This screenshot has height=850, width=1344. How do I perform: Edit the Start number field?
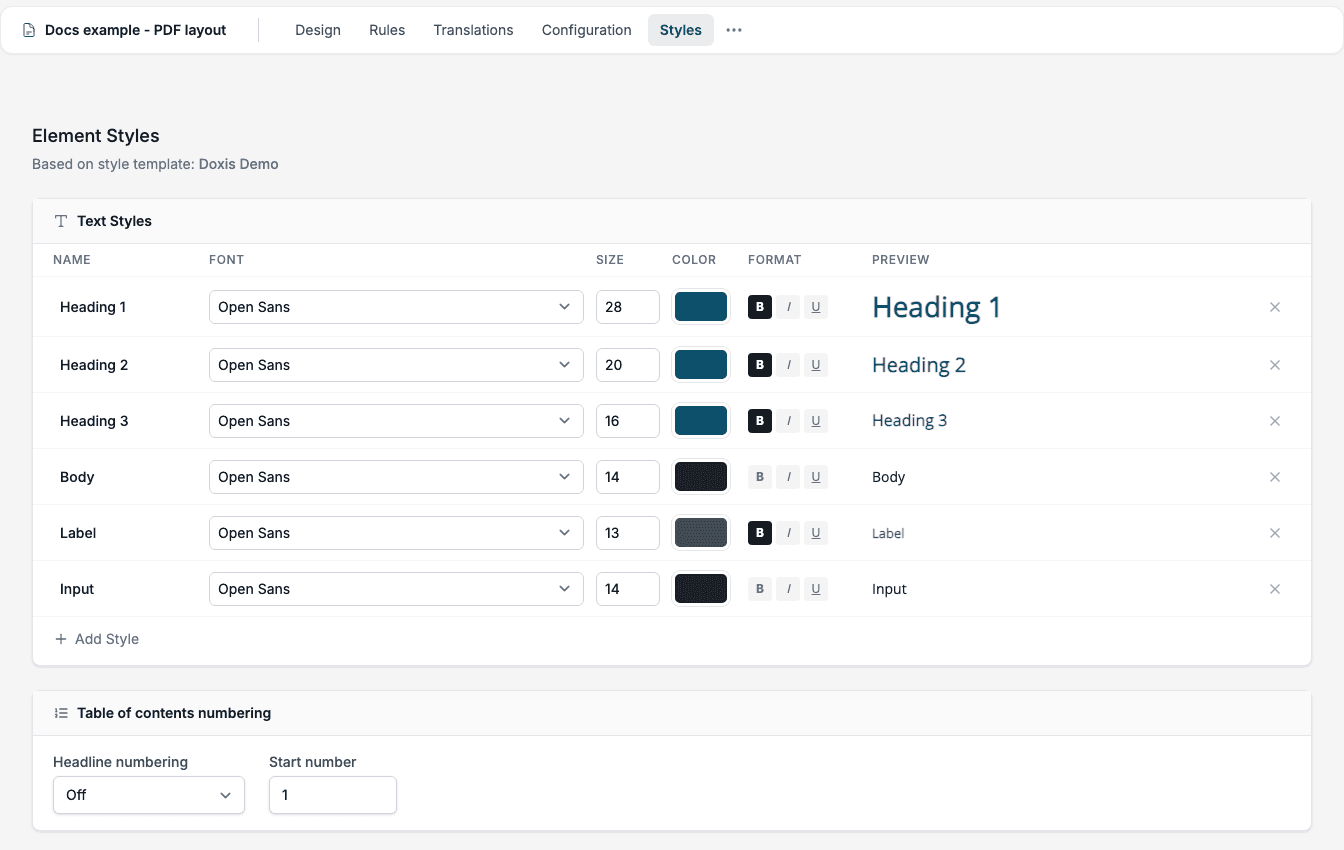click(x=333, y=795)
